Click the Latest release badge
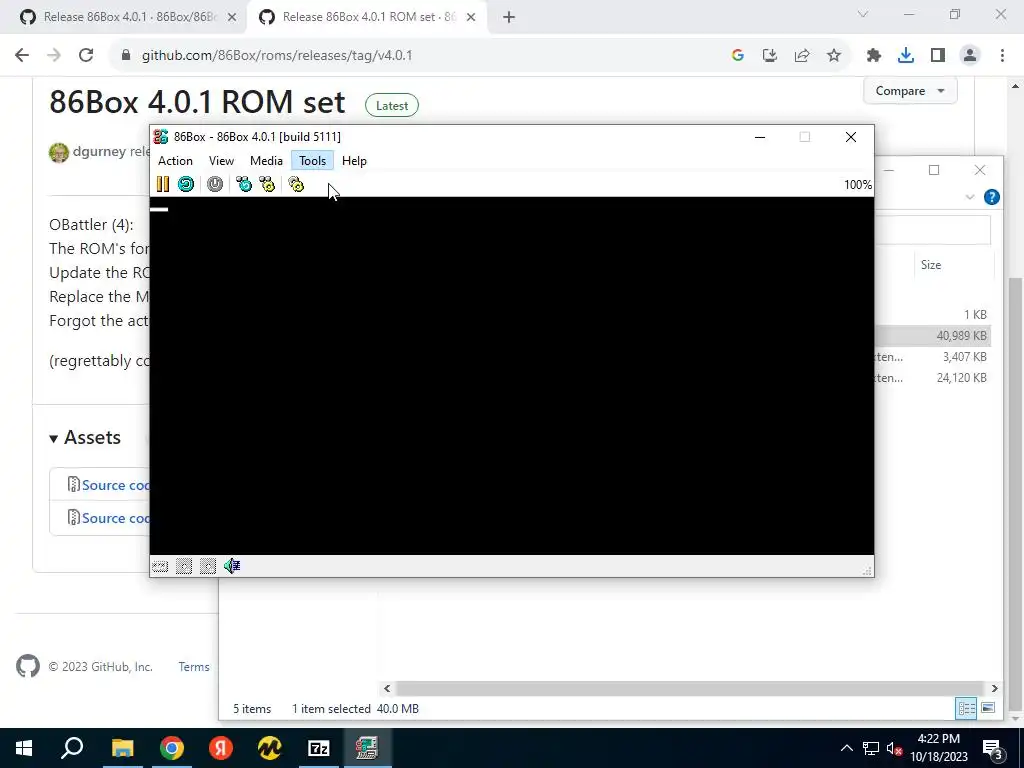This screenshot has width=1024, height=768. pyautogui.click(x=392, y=106)
